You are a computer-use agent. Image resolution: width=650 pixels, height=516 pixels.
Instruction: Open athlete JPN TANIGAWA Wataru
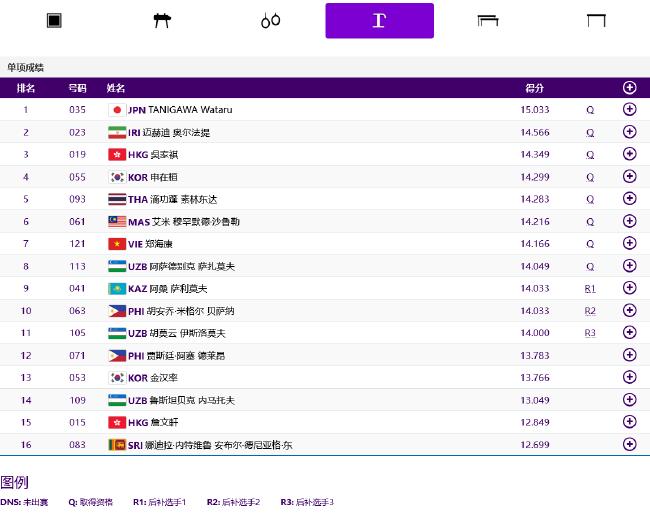180,110
